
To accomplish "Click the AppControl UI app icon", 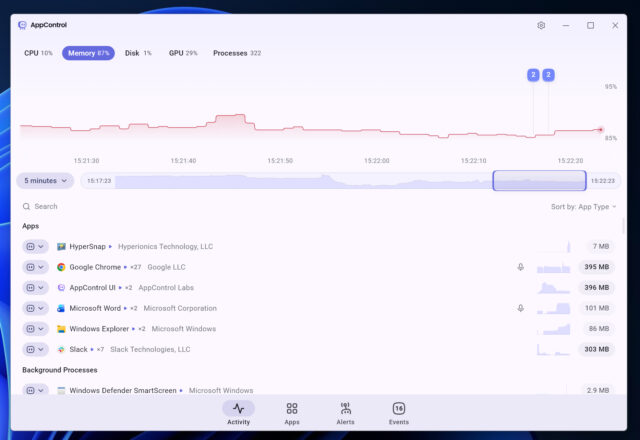I will click(61, 288).
